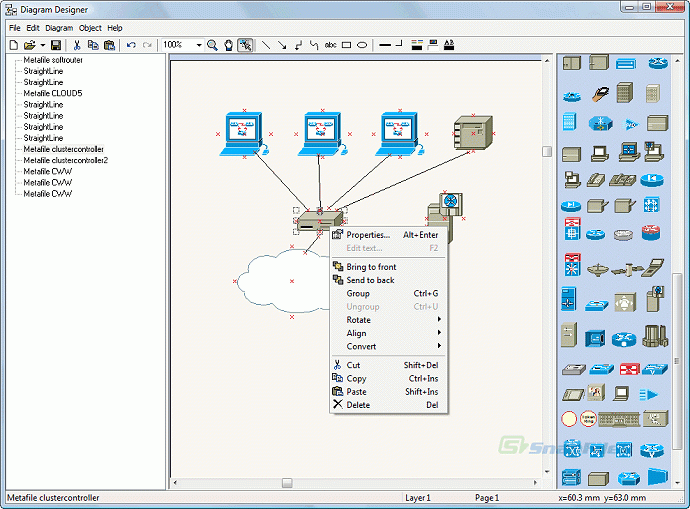Toggle the pan hand tool
The image size is (690, 509).
(x=228, y=45)
